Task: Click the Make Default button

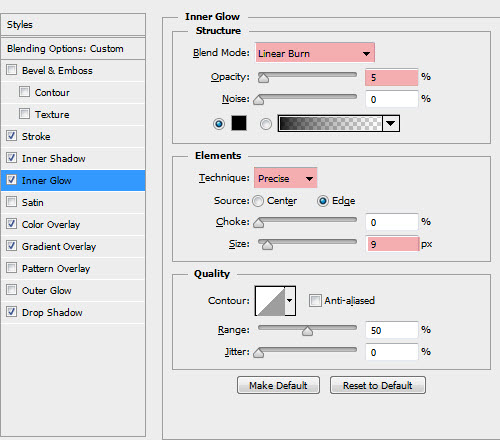Action: 278,385
